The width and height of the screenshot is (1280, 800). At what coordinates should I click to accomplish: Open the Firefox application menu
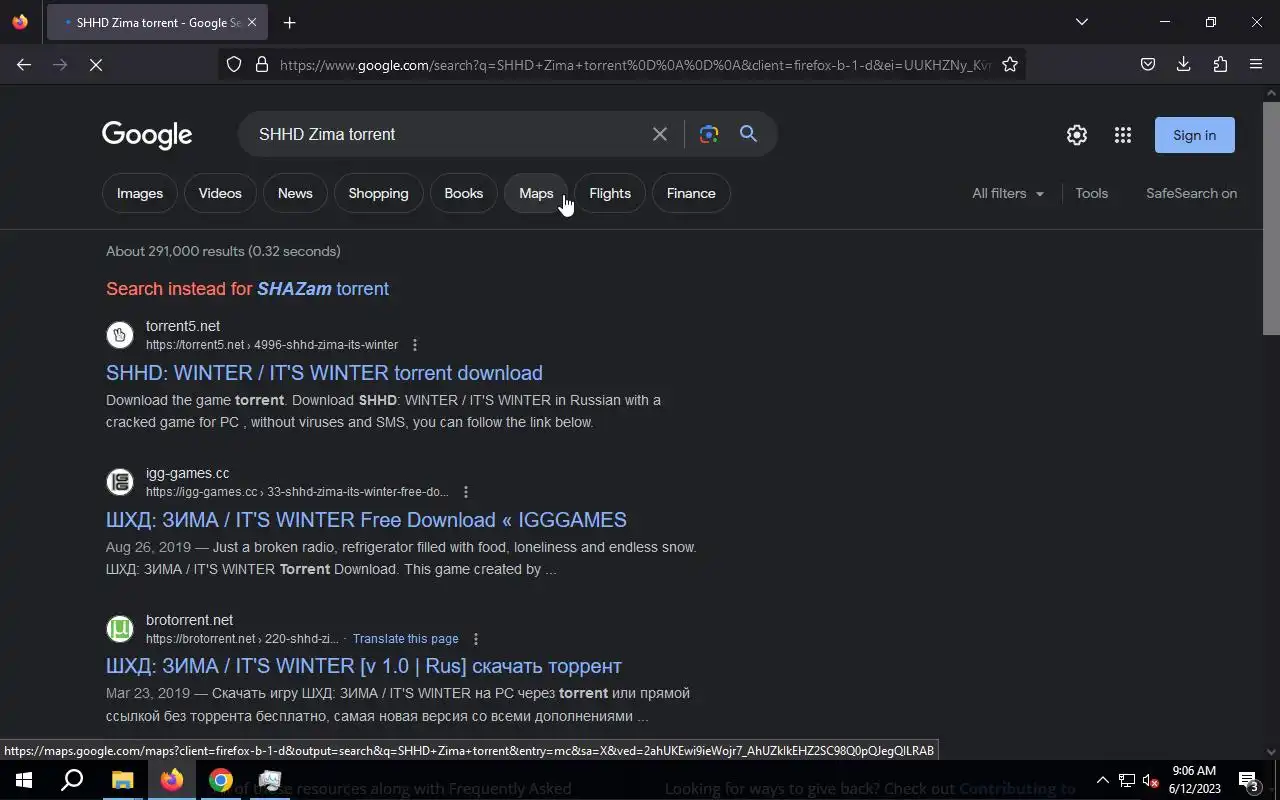click(1256, 65)
